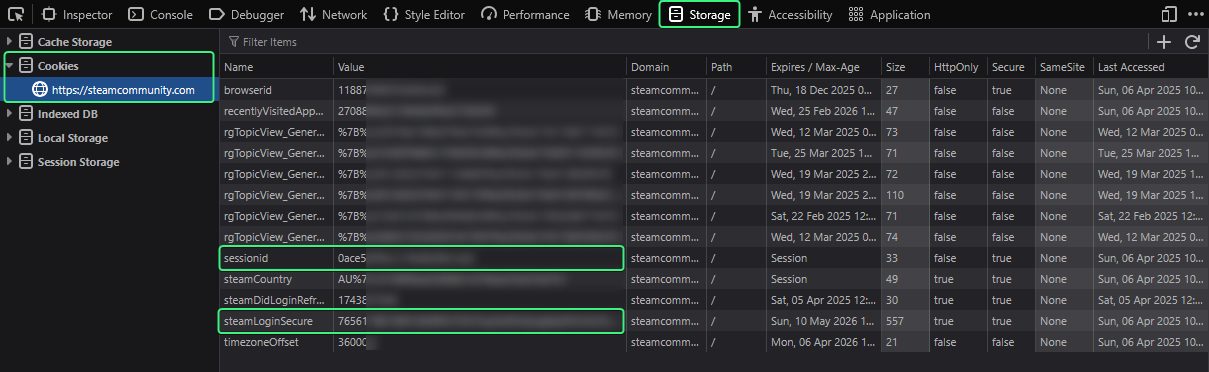Click the add cookie plus icon

(1164, 42)
